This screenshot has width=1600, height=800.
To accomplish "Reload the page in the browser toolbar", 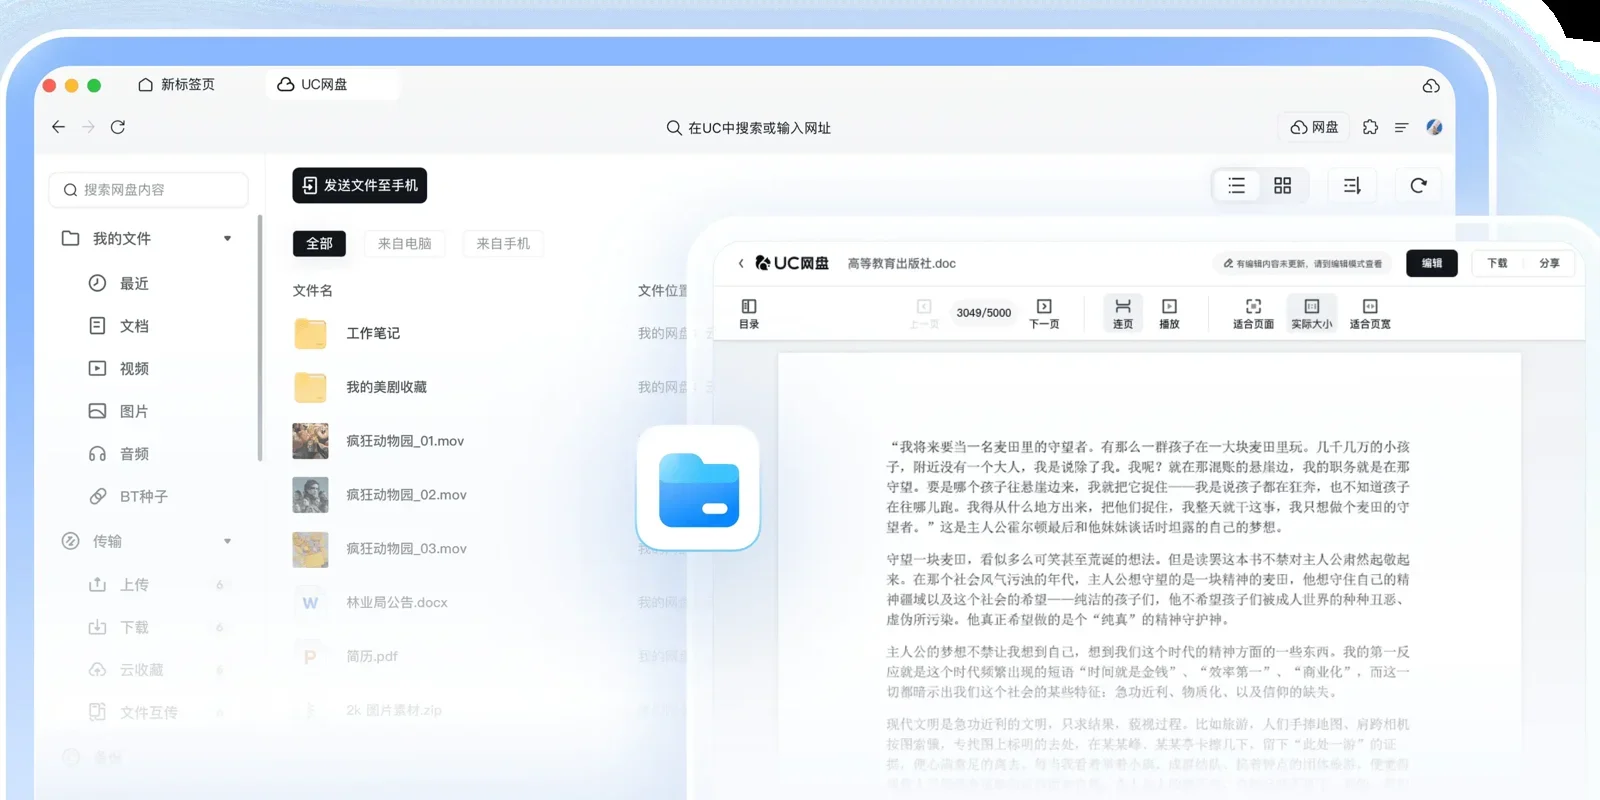I will coord(118,127).
